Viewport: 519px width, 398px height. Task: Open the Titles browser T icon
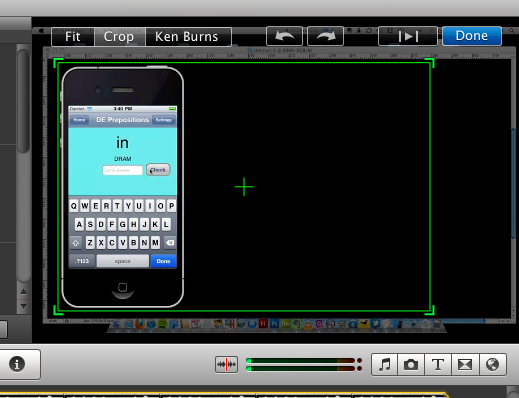coord(438,364)
